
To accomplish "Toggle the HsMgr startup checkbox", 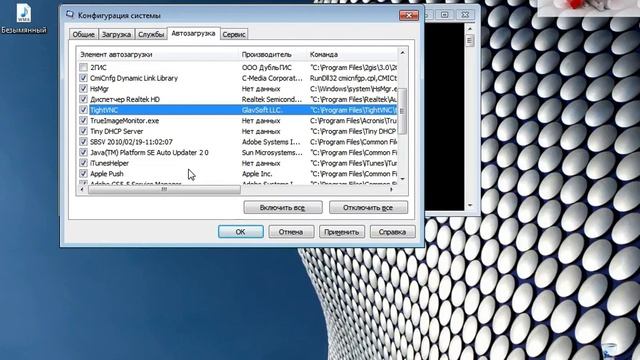I will tap(83, 89).
